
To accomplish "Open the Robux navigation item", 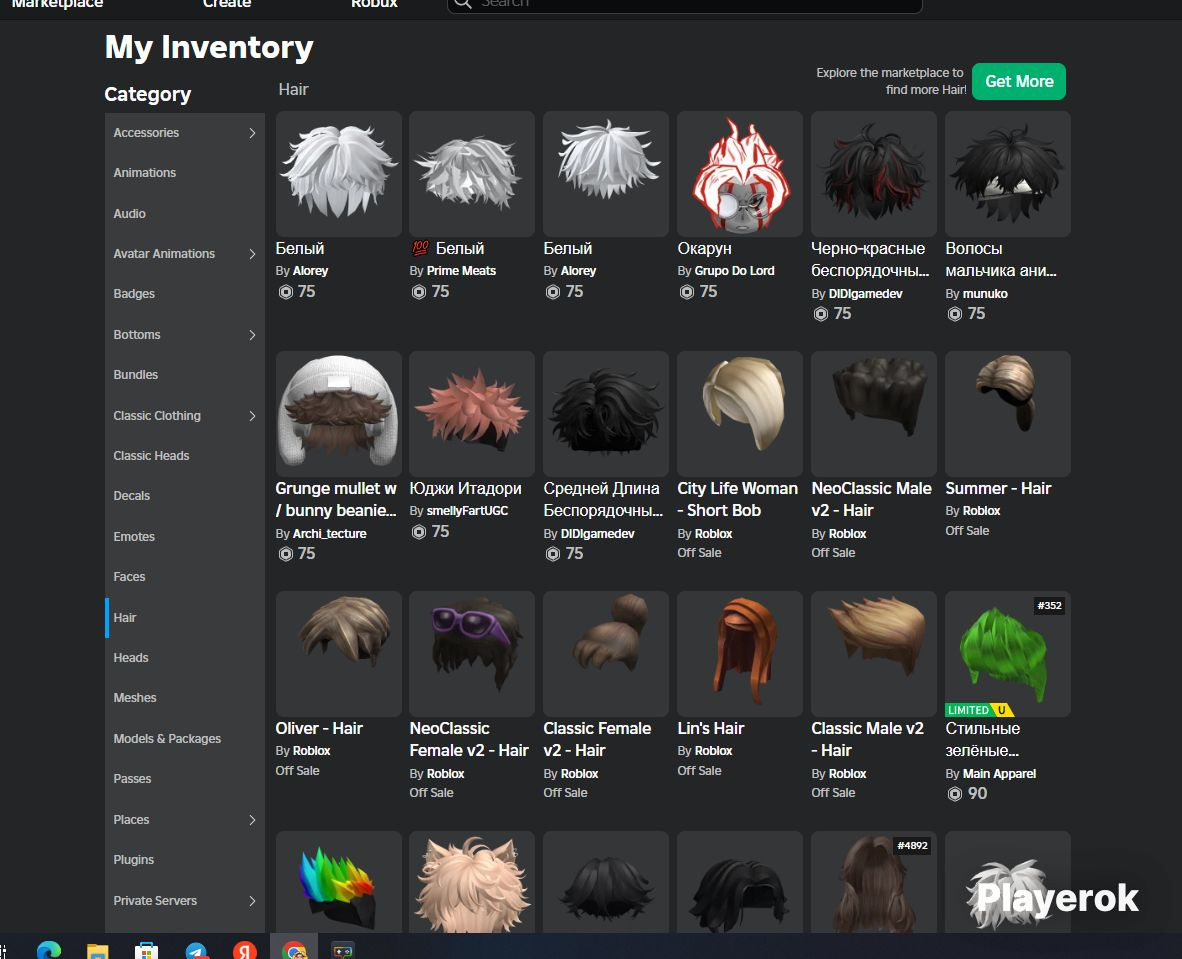I will pos(374,4).
